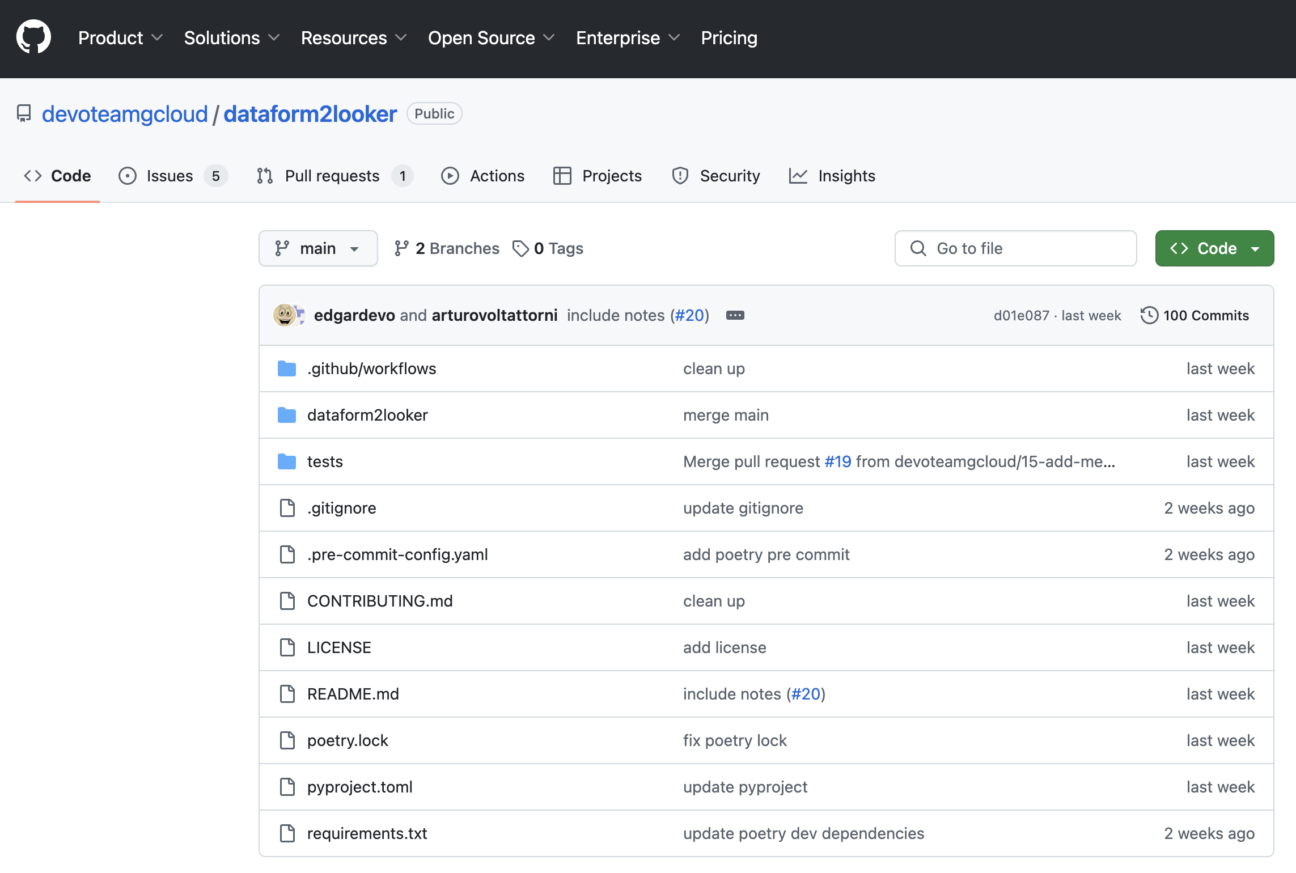Expand commit message with ellipsis button

[x=735, y=315]
